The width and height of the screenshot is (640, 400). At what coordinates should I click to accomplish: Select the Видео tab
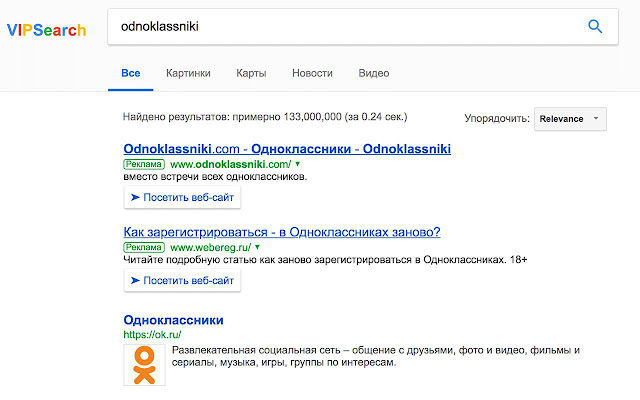pos(374,73)
